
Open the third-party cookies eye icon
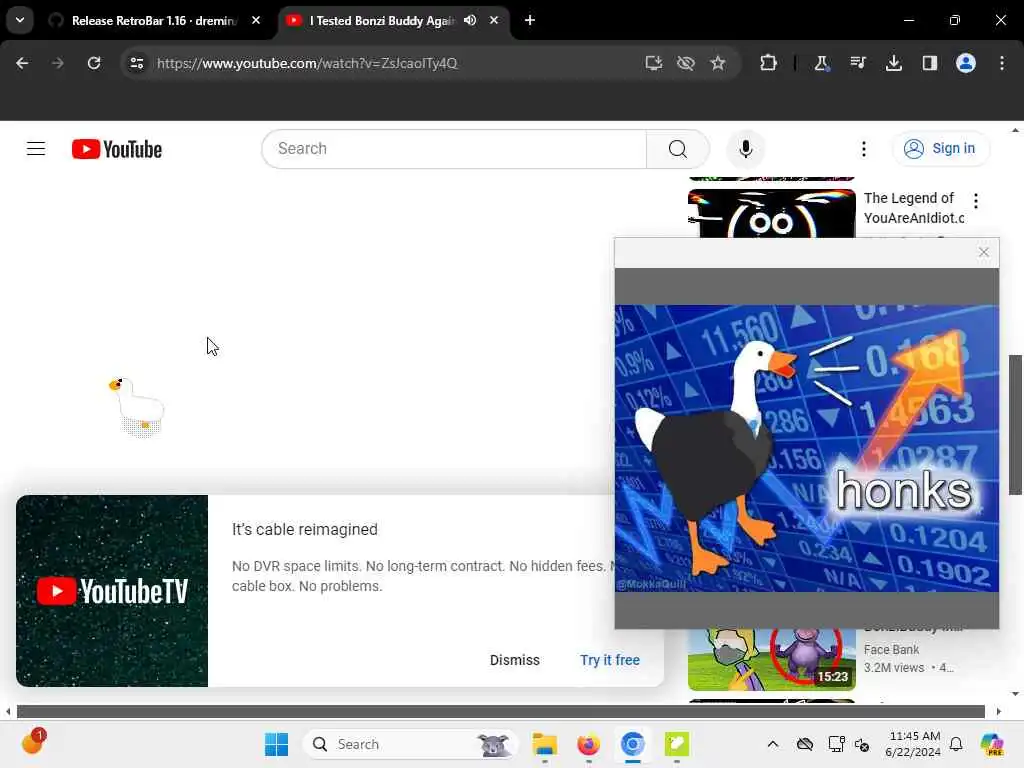686,63
